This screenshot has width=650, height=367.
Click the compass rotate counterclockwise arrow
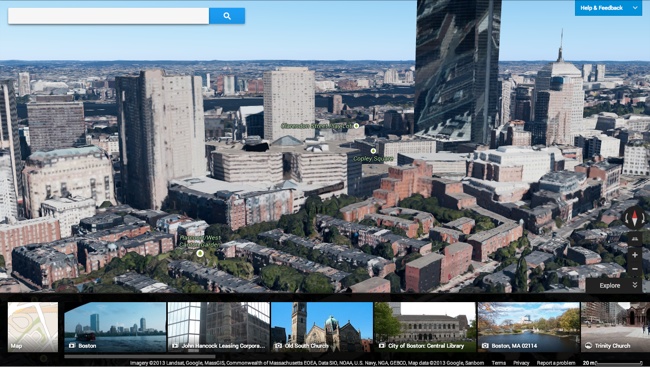627,219
